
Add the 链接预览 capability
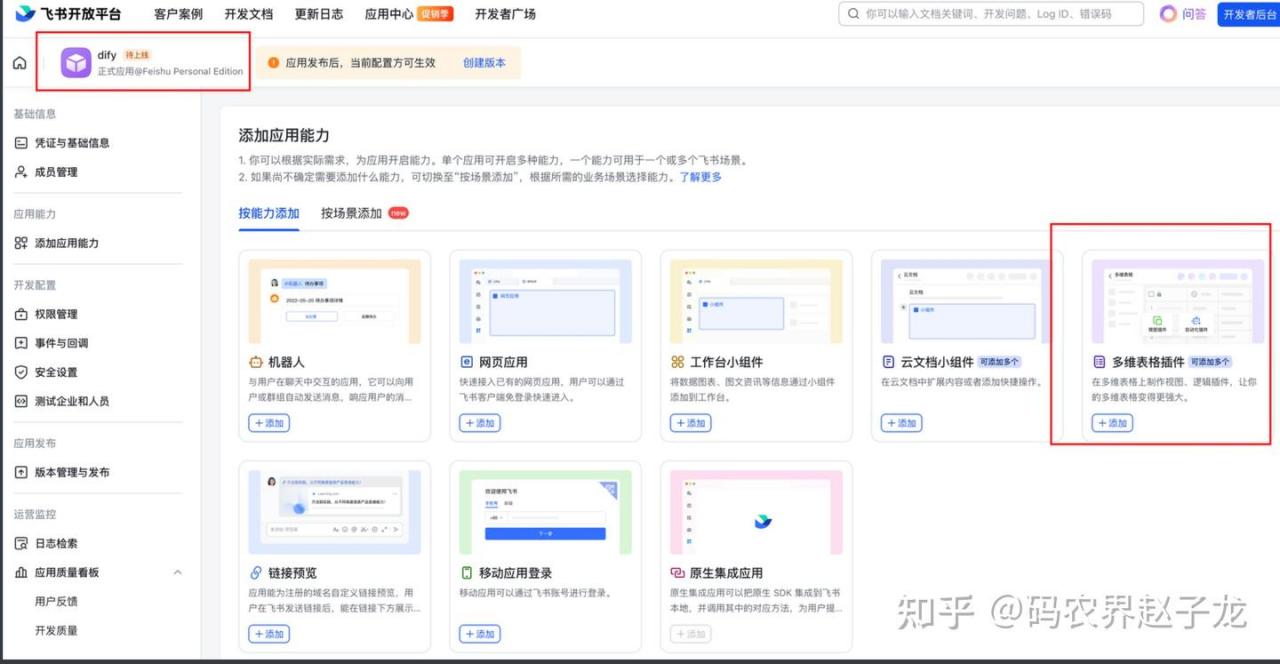pos(269,634)
